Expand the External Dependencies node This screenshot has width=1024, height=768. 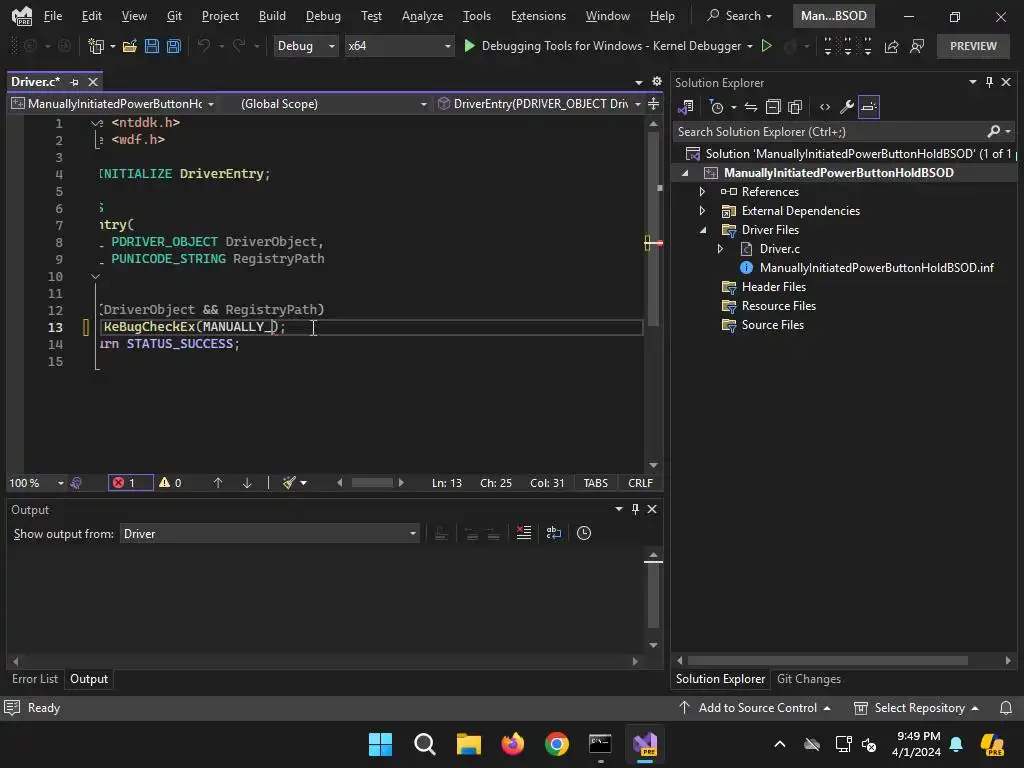click(702, 211)
